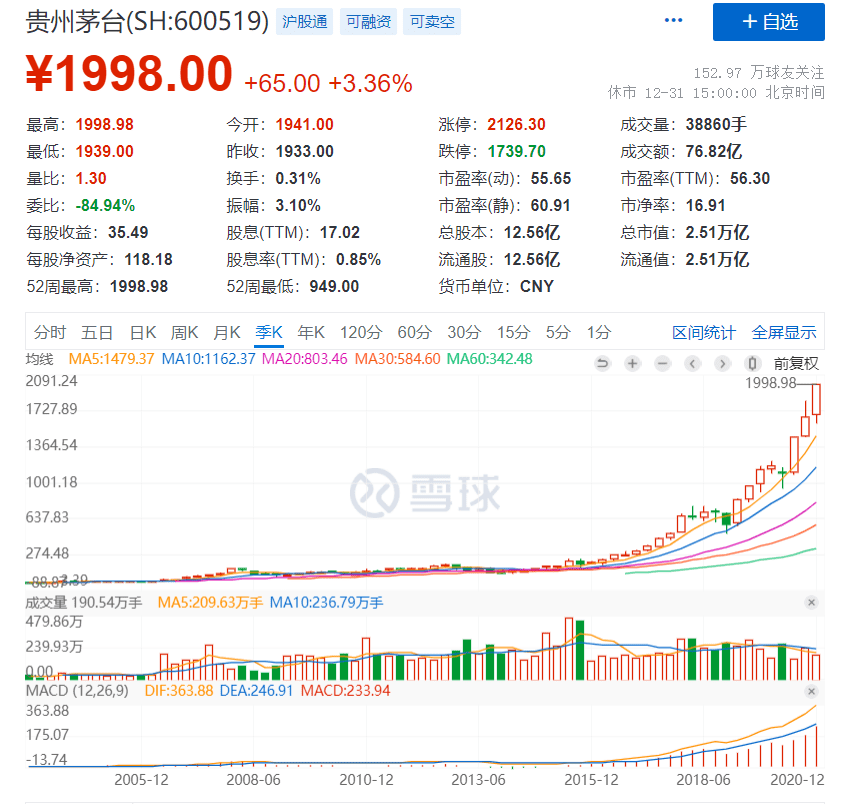Hide the 成交量 volume indicator panel
Viewport: 864px width, 804px height.
[813, 602]
